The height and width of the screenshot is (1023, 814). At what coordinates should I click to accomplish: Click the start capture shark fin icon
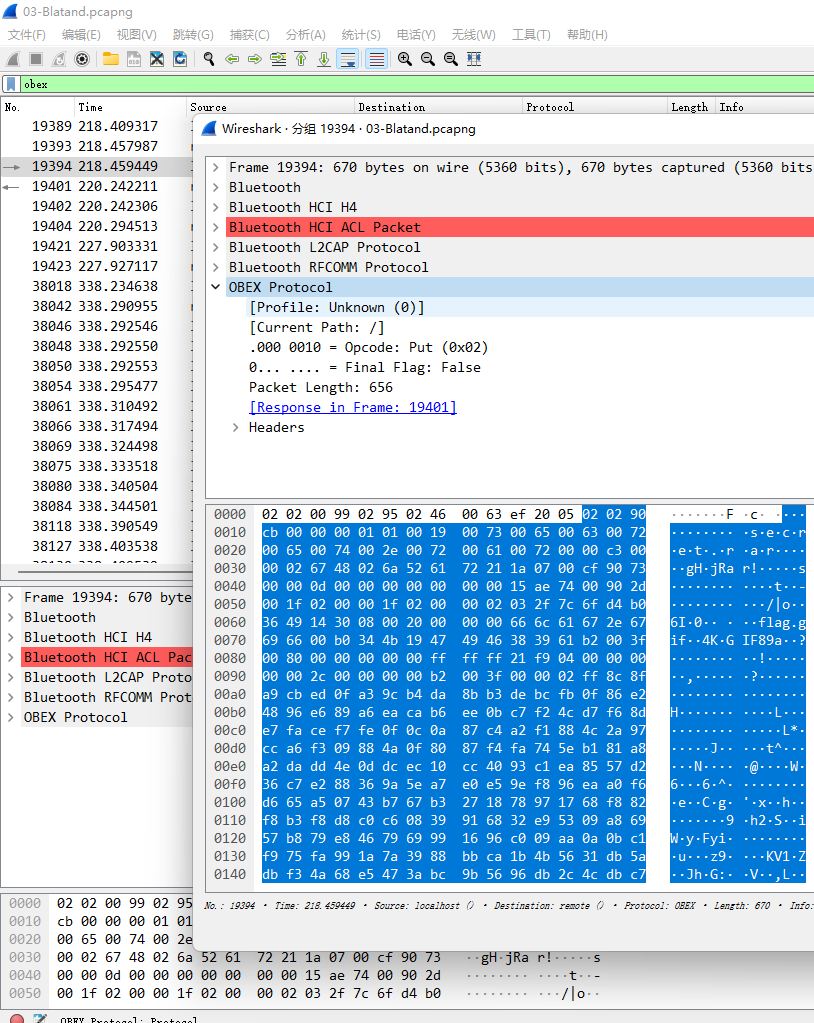coord(13,59)
